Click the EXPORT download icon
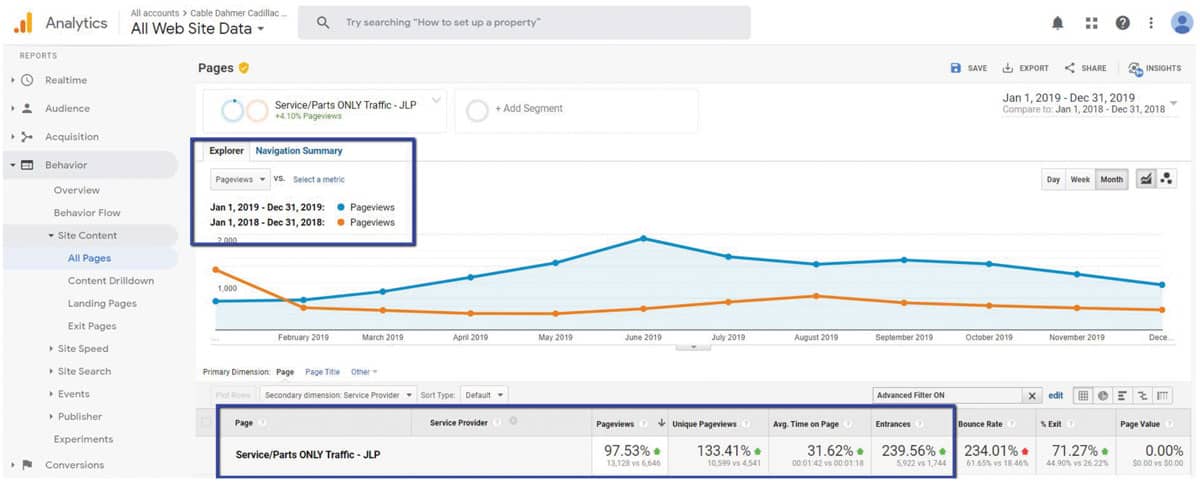 click(1008, 68)
